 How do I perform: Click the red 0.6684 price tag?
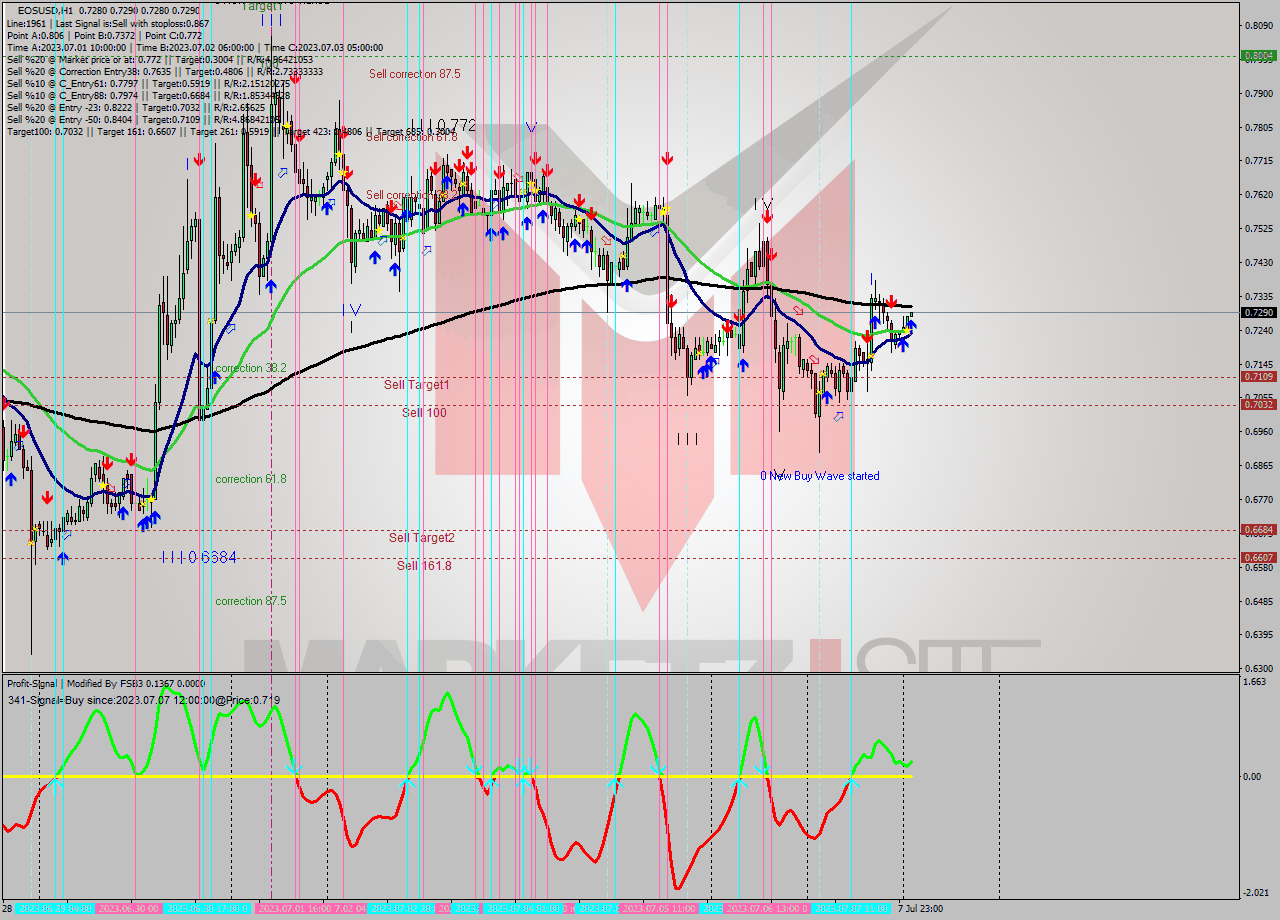click(1257, 530)
